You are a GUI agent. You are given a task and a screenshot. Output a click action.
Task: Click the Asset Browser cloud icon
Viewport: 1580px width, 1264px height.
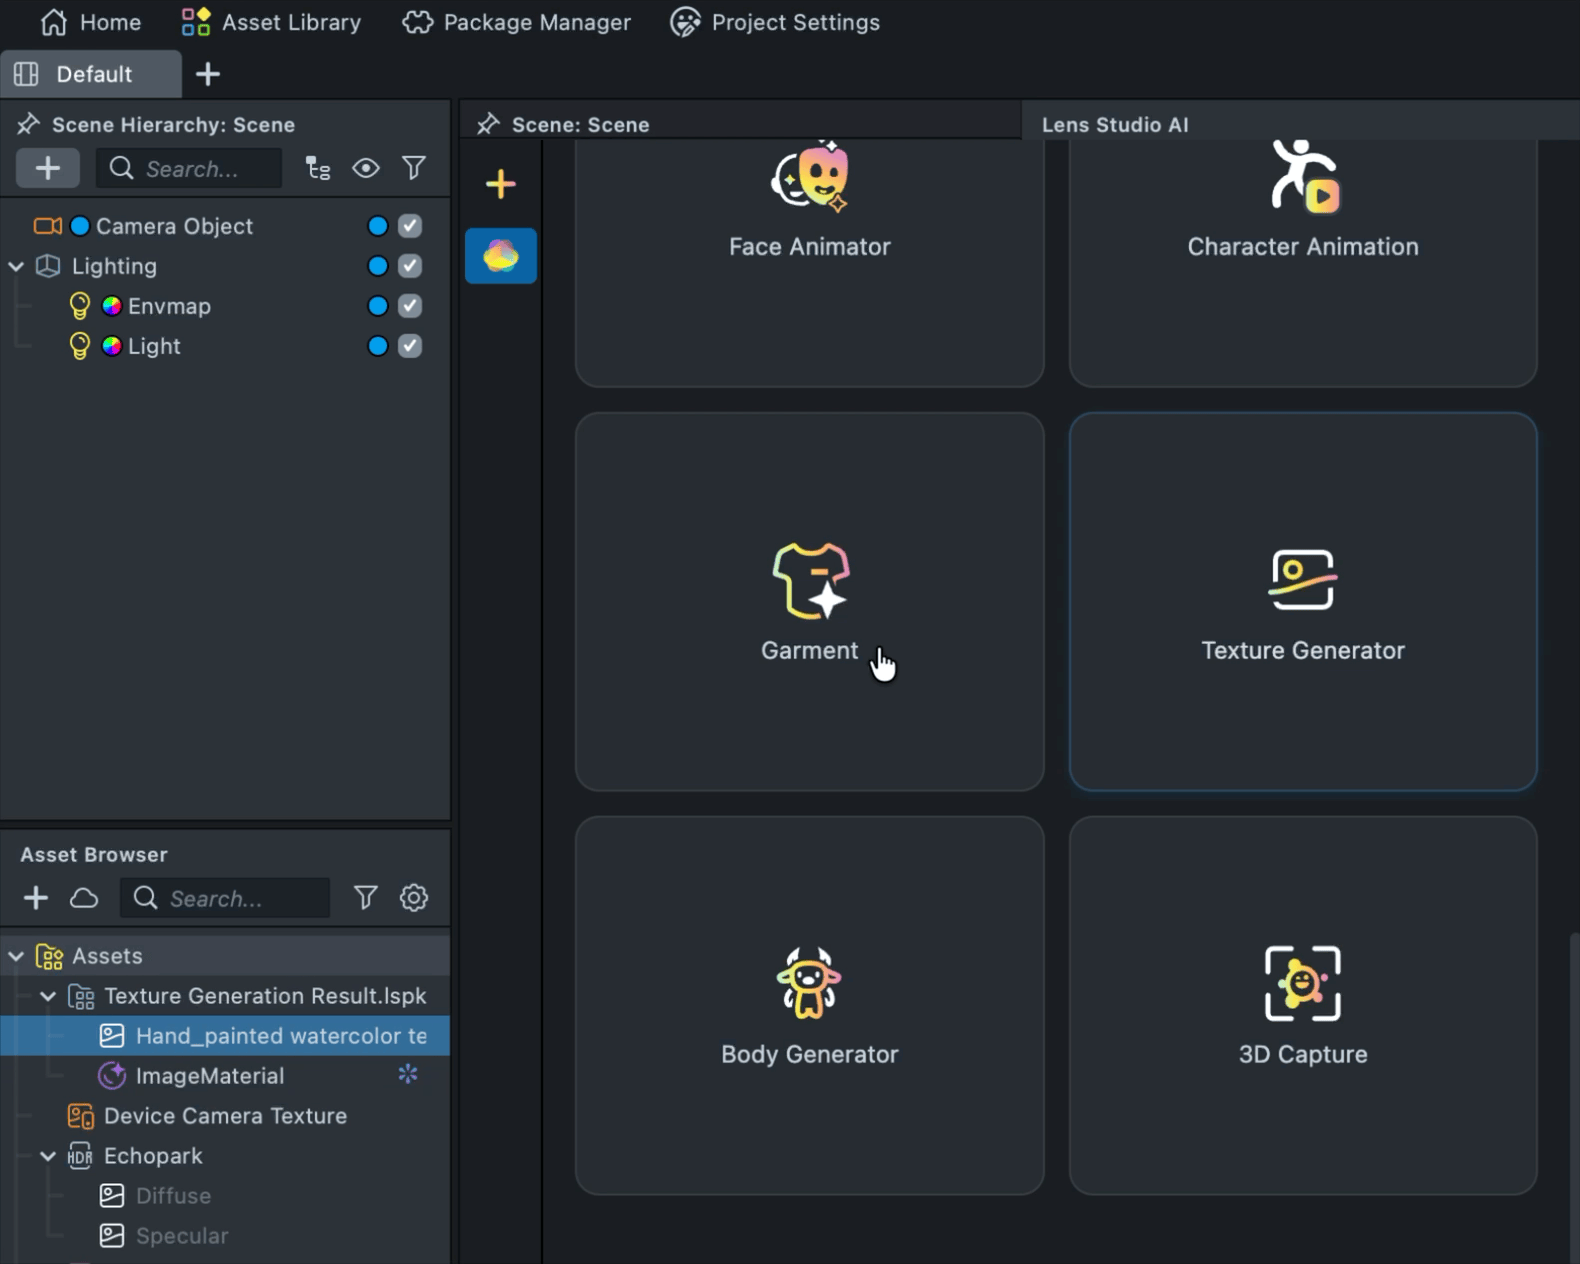(x=84, y=898)
